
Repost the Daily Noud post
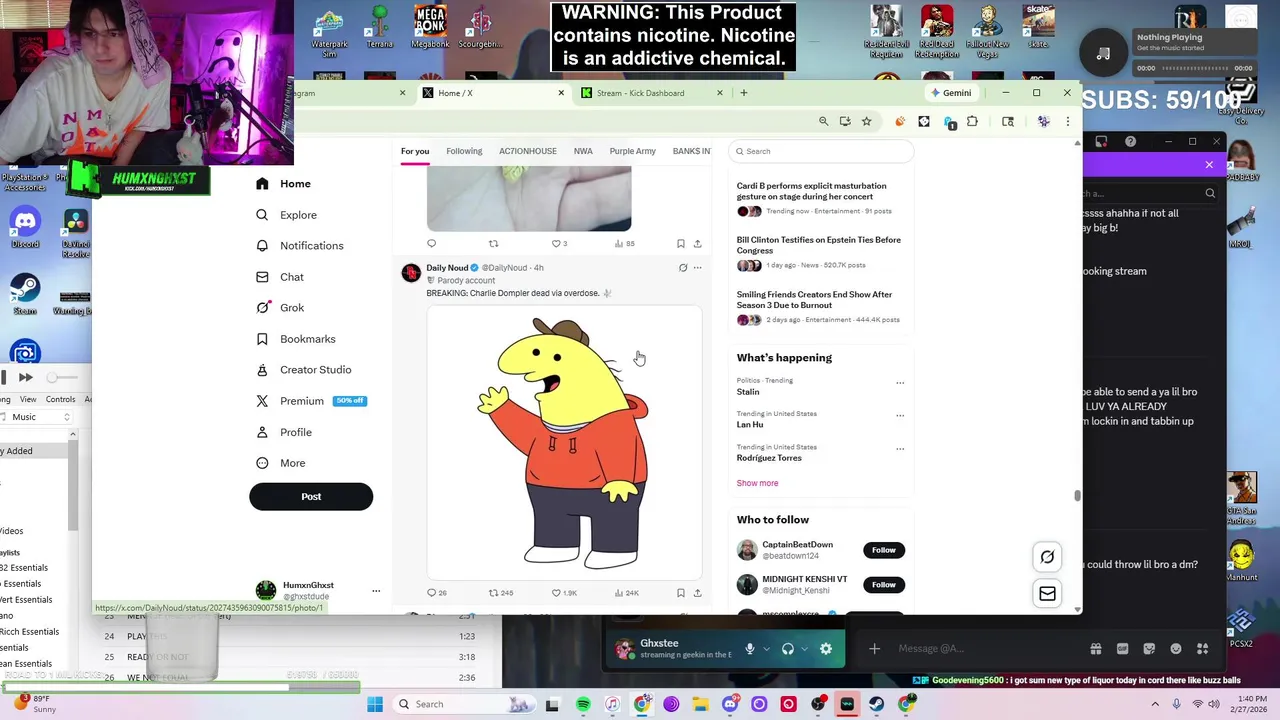[500, 593]
